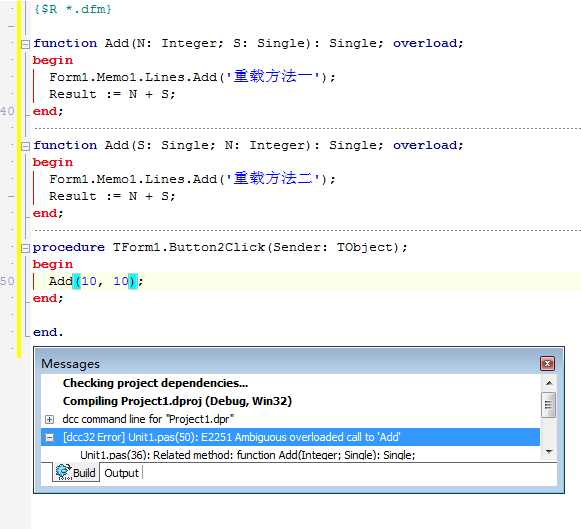Switch to the Build tab
This screenshot has width=581, height=529.
point(76,473)
